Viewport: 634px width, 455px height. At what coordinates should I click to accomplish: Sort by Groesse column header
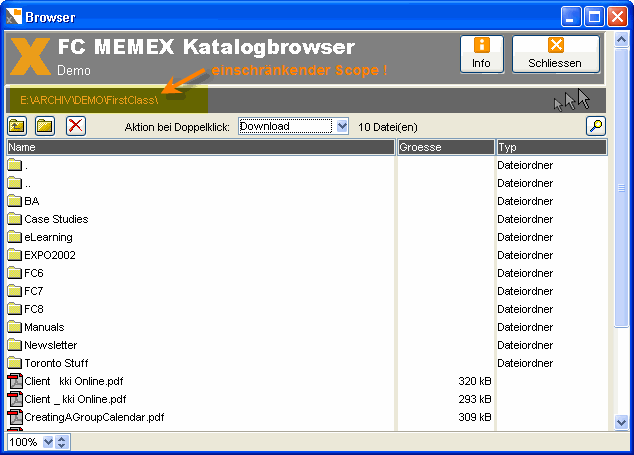446,147
